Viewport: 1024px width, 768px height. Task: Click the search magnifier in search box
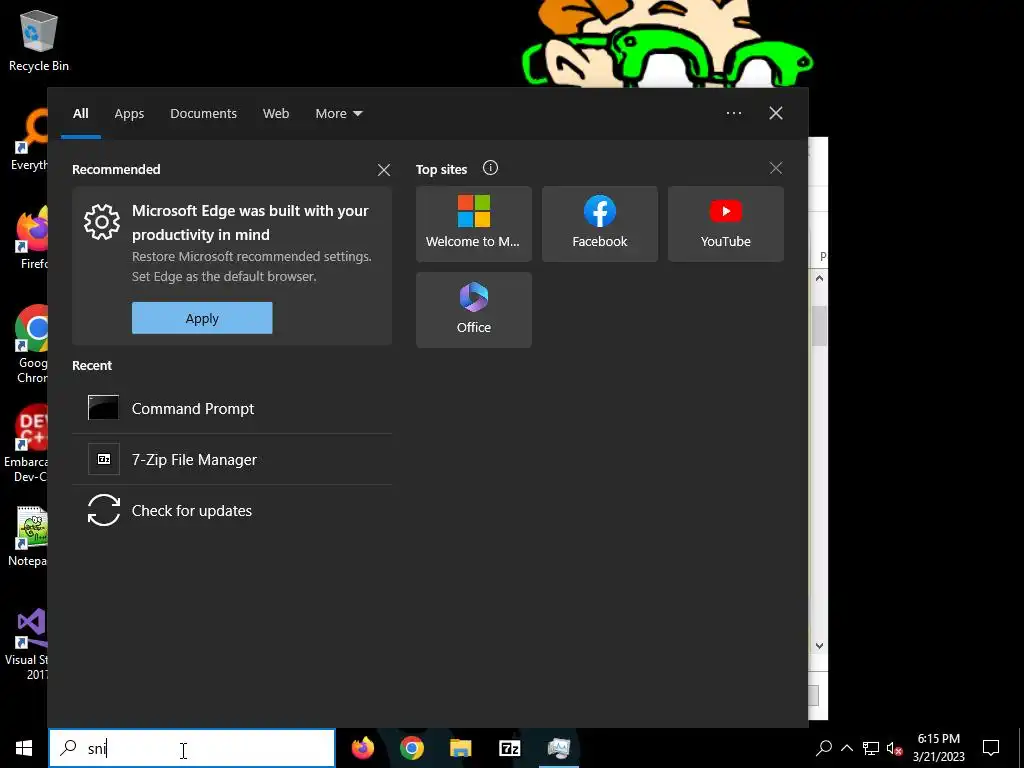[69, 748]
